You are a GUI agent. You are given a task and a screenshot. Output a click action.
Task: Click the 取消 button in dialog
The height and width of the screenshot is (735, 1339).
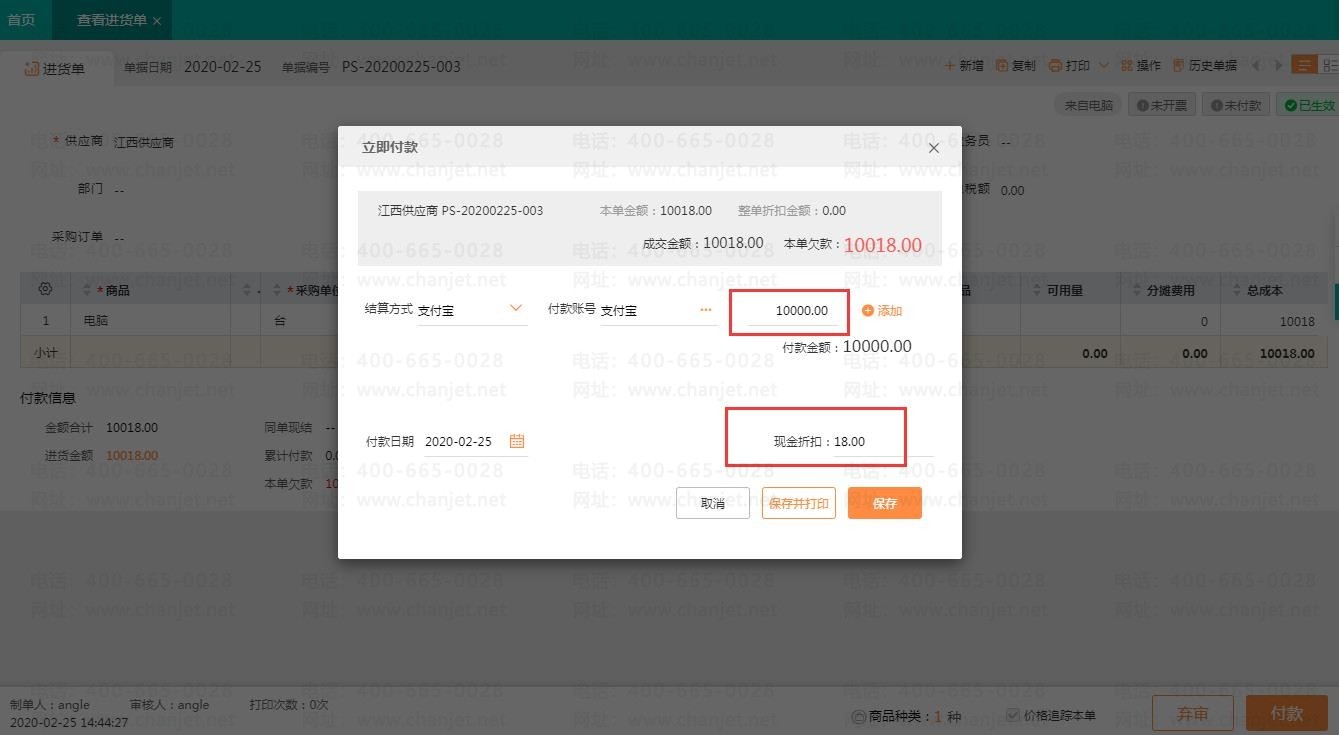pyautogui.click(x=713, y=503)
